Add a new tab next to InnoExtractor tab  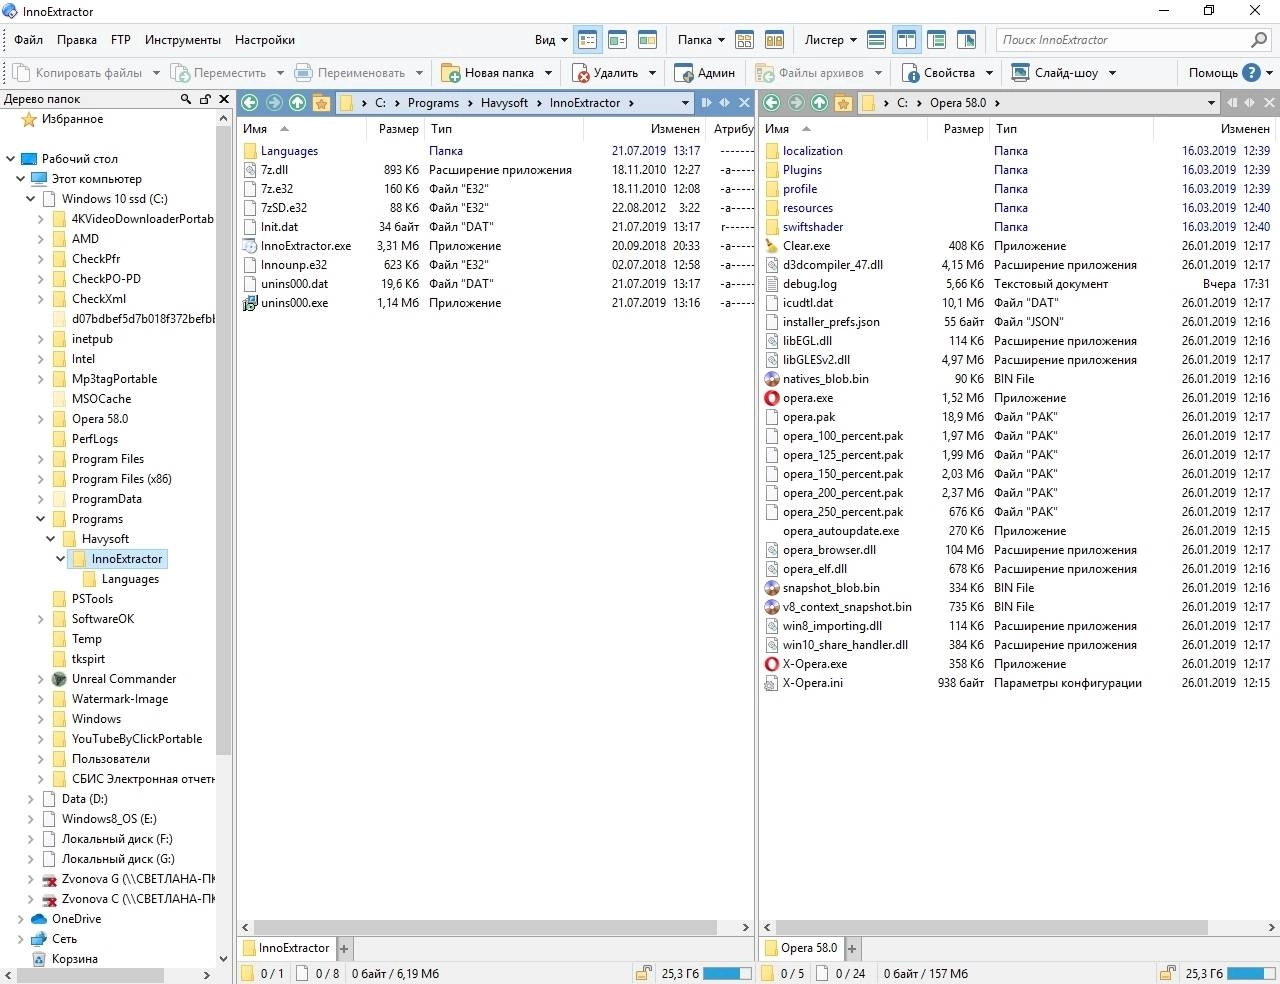344,948
